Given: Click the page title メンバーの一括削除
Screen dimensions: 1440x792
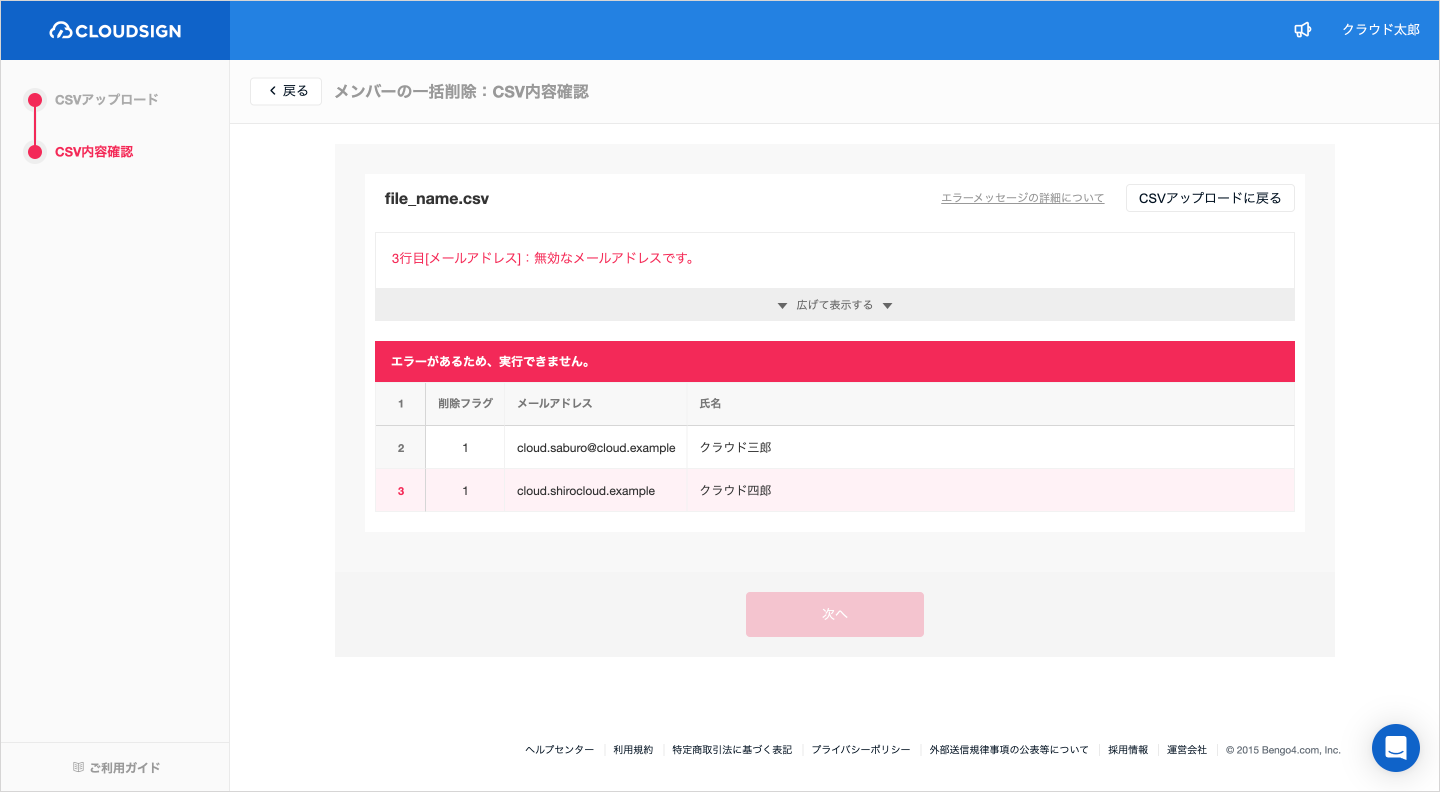Looking at the screenshot, I should pos(461,92).
